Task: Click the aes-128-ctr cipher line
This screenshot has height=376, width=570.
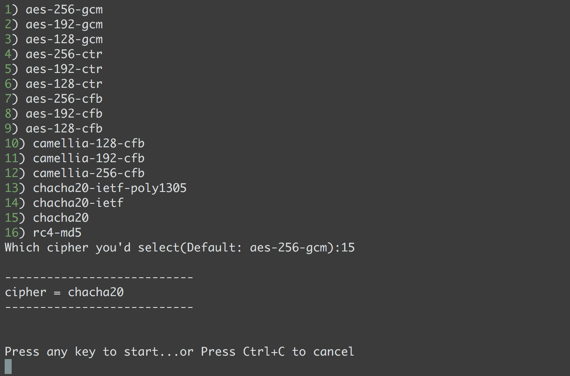Action: 53,84
